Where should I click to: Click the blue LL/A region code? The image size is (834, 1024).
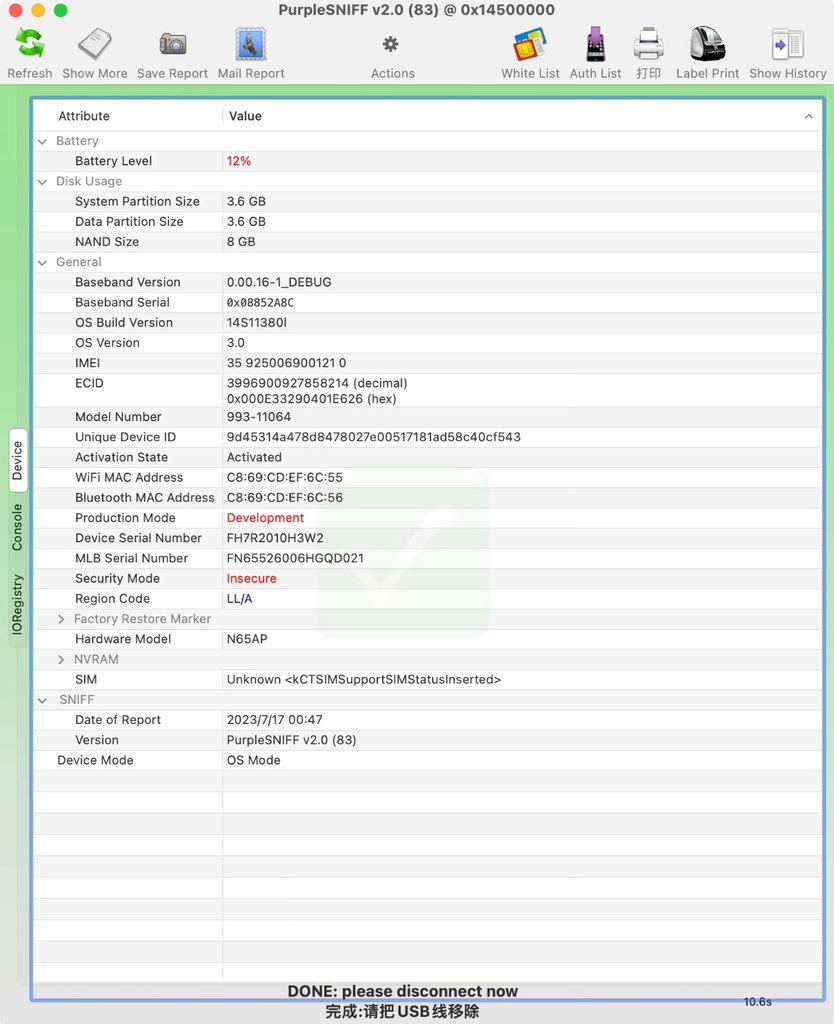tap(239, 599)
